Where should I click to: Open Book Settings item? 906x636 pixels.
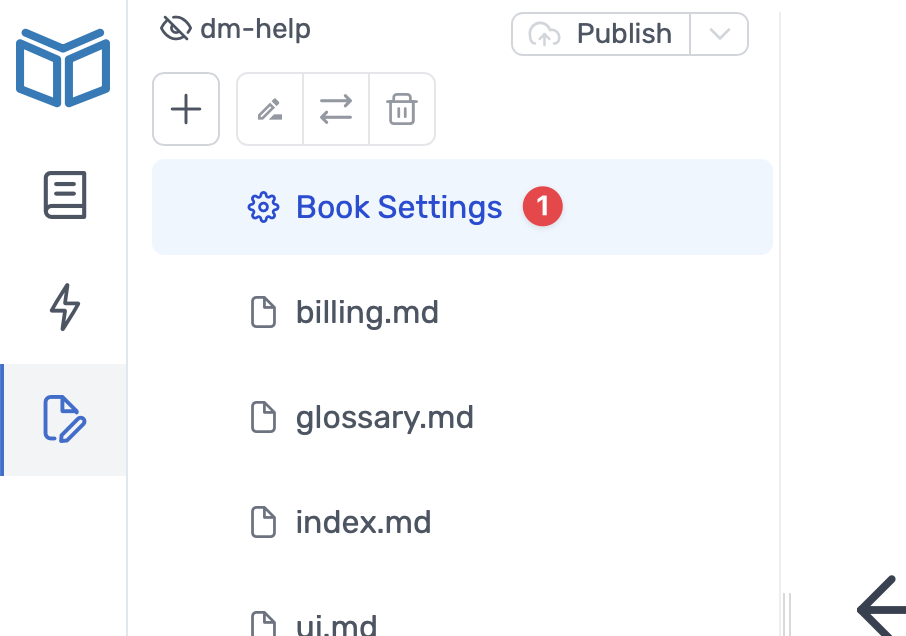tap(462, 207)
